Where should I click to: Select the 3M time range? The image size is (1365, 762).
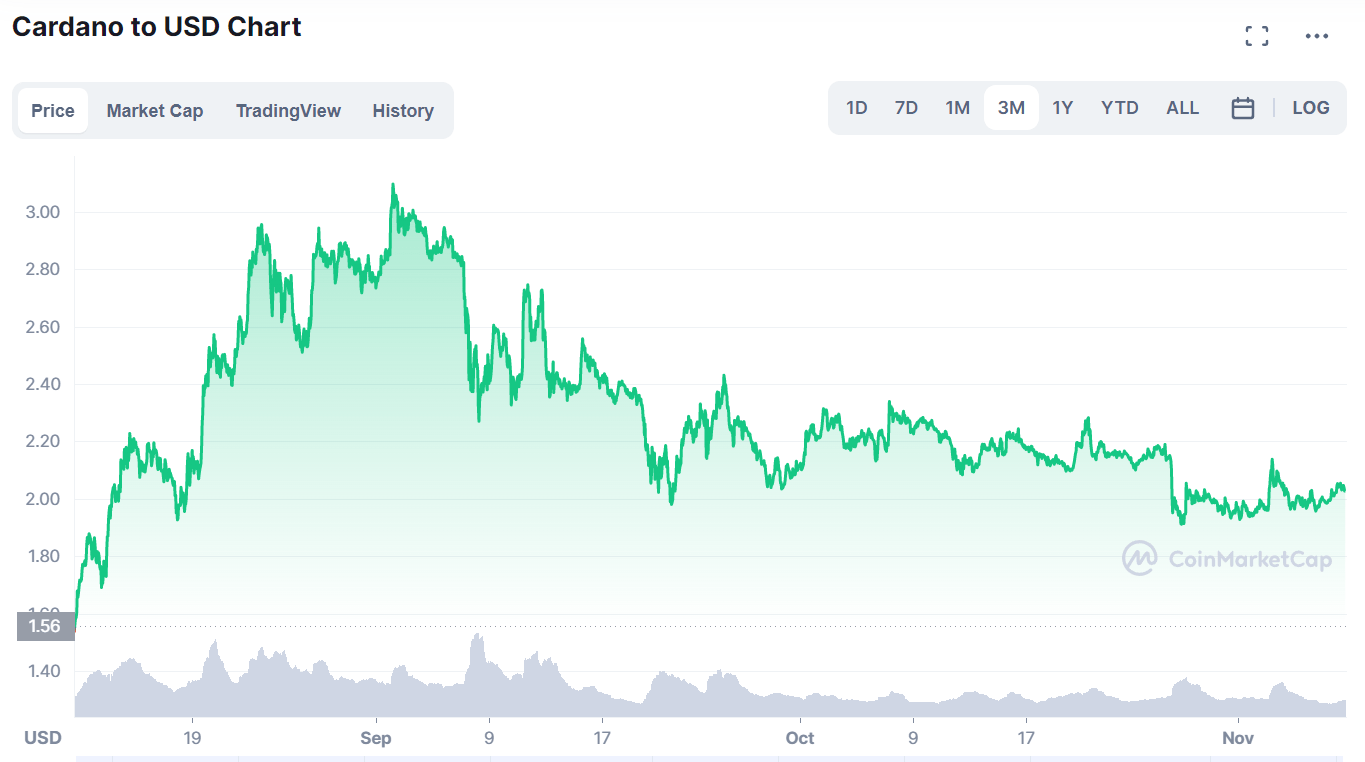coord(1011,108)
